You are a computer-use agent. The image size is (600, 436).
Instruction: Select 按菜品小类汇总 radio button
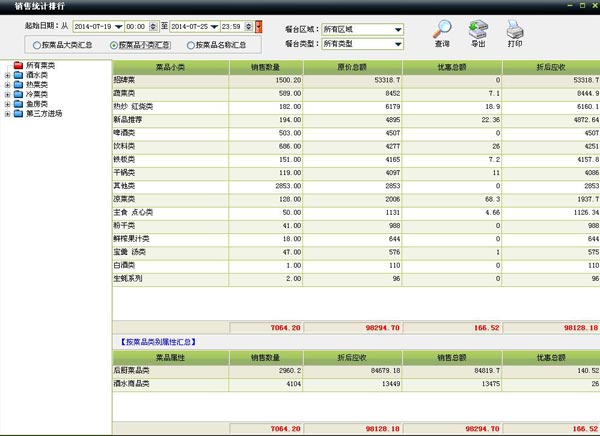[x=113, y=45]
